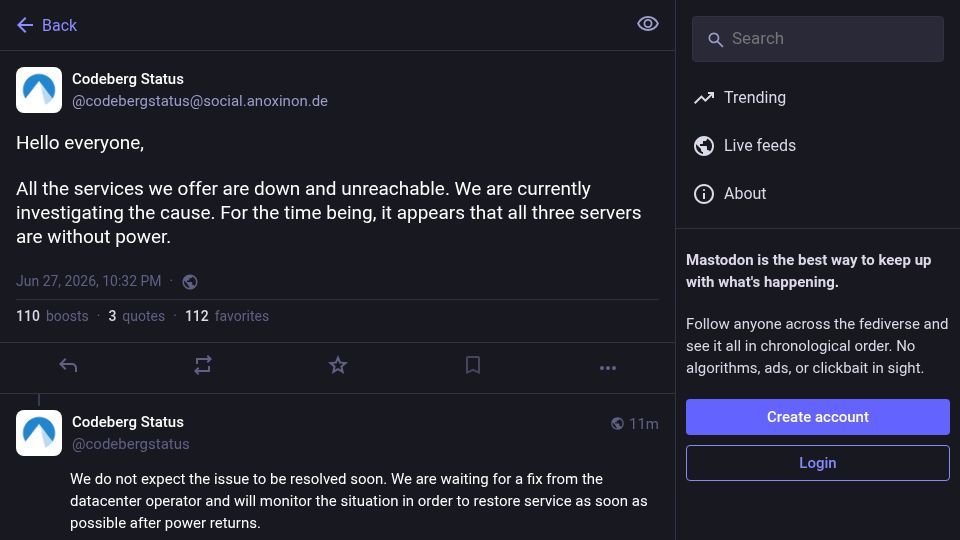Click the Live feeds globe icon
Image resolution: width=960 pixels, height=540 pixels.
(x=703, y=146)
